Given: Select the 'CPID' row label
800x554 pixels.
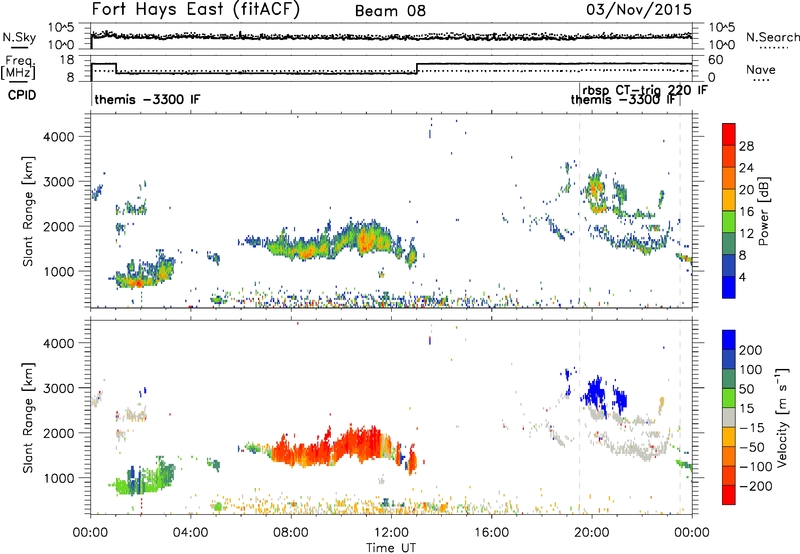Looking at the screenshot, I should pos(22,95).
